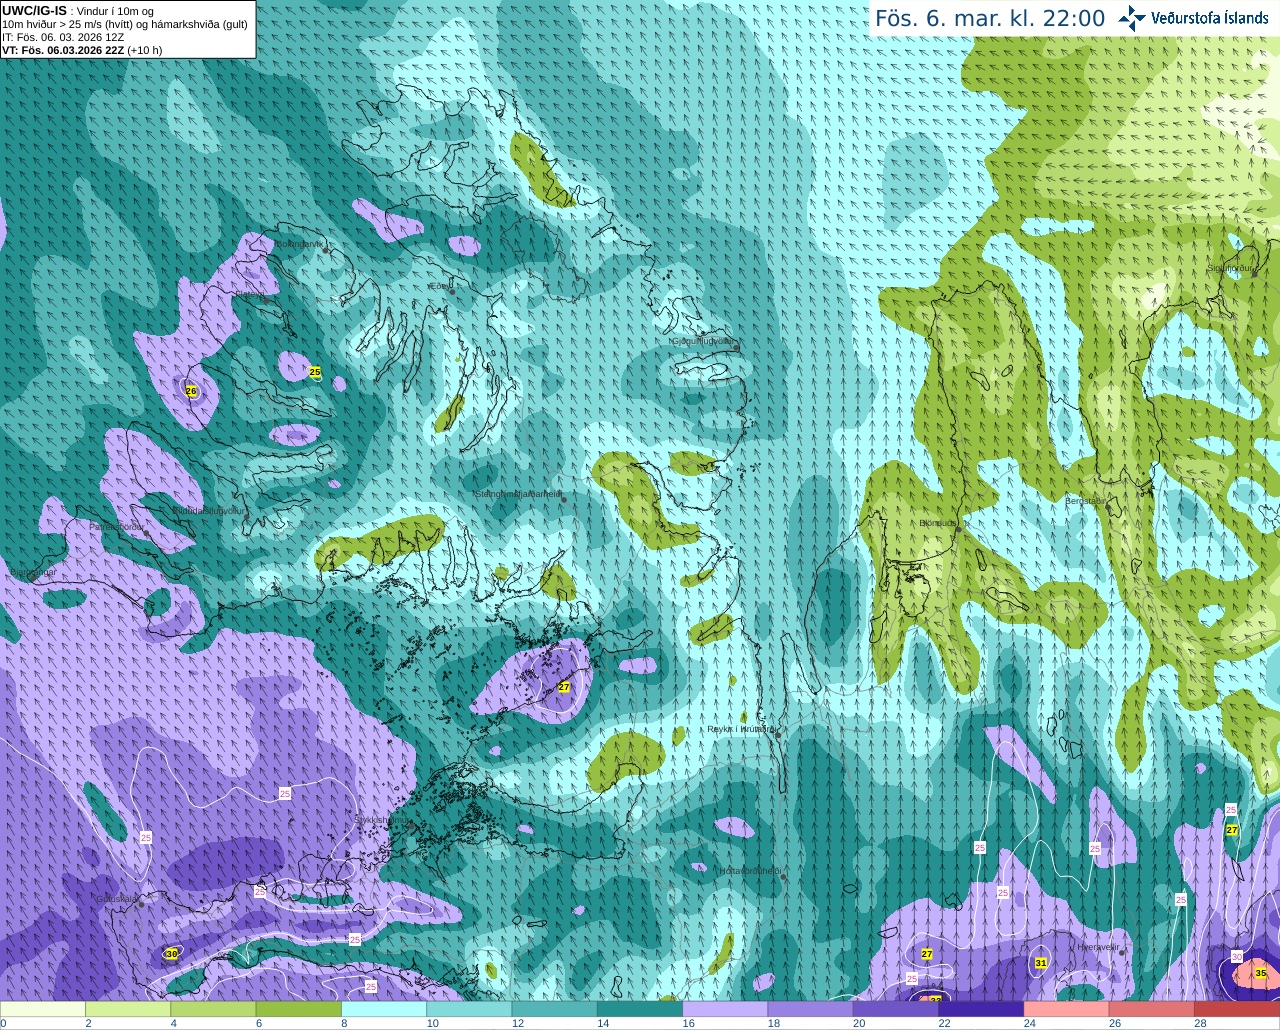Select the 8–10 m/s pale cyan legend swatch
The image size is (1280, 1030).
(384, 1009)
